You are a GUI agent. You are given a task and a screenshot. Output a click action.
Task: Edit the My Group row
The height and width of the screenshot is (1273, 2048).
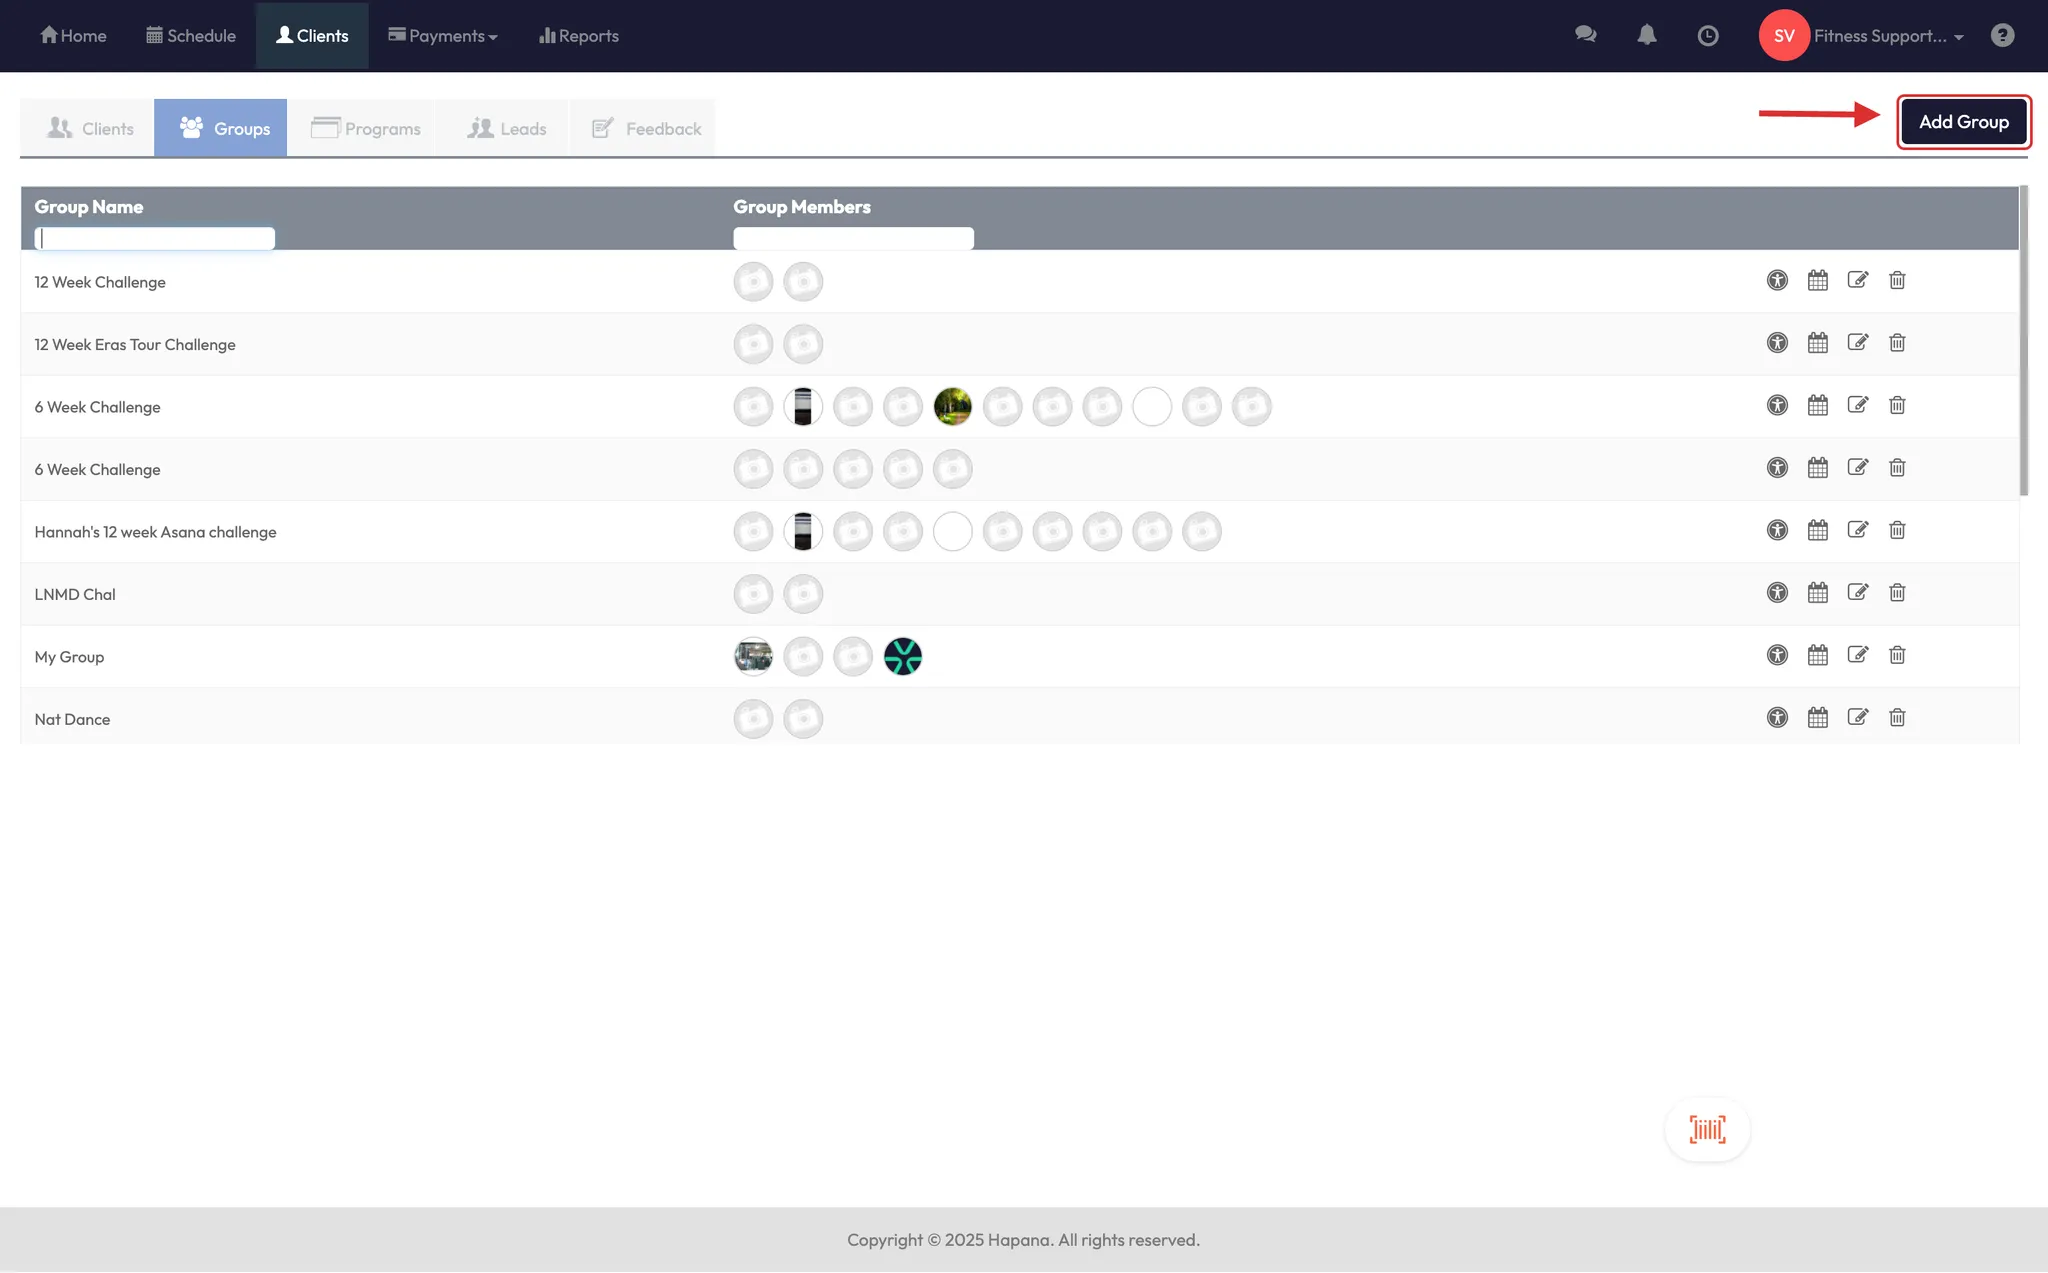[1857, 655]
